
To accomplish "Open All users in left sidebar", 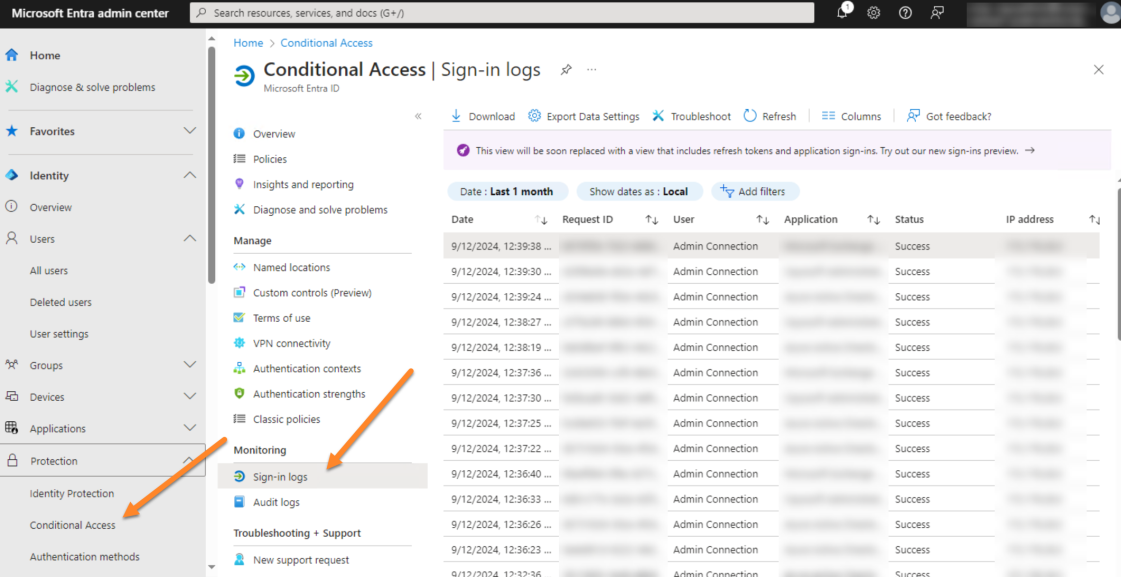I will click(x=49, y=270).
